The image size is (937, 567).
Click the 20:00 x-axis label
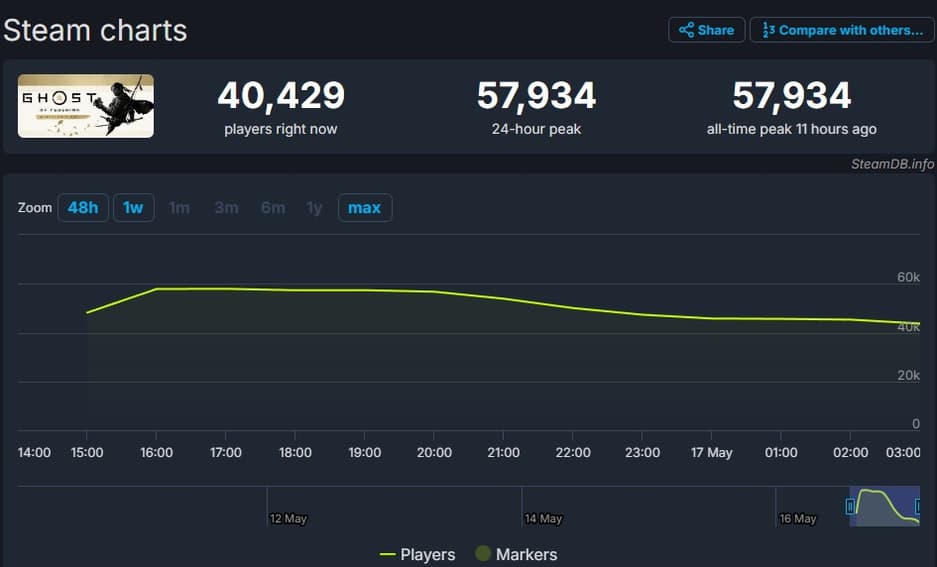point(434,453)
